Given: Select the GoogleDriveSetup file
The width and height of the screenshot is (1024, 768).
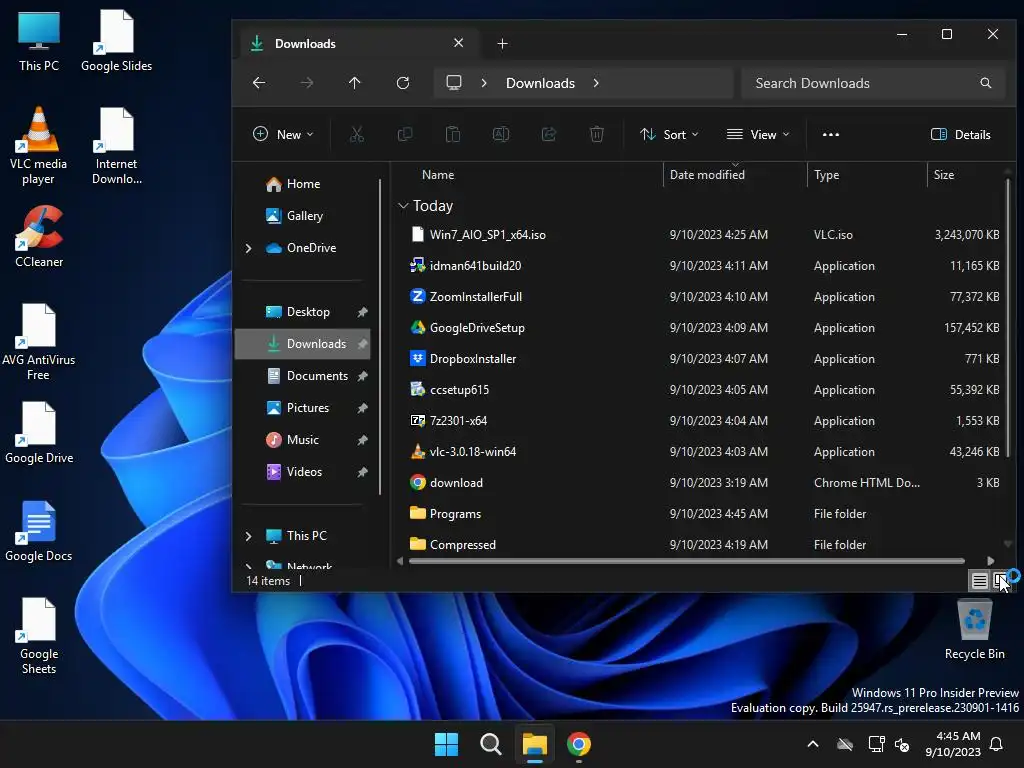Looking at the screenshot, I should coord(705,328).
